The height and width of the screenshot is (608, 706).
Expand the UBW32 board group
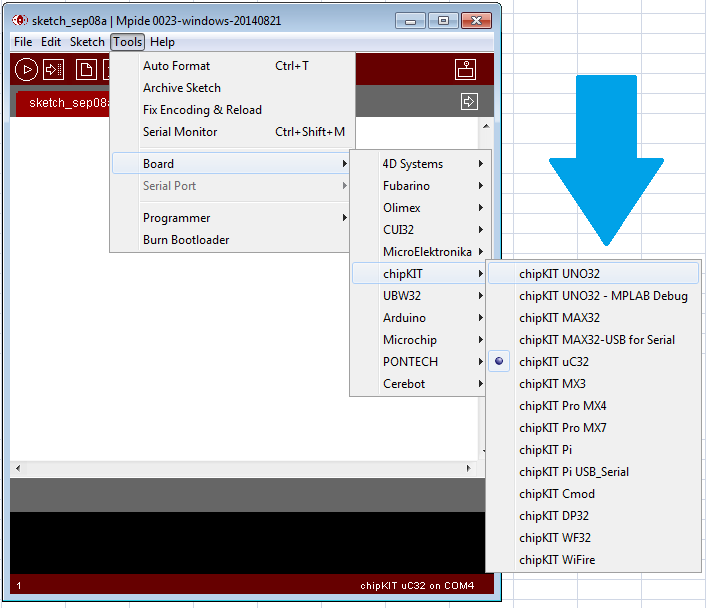tap(418, 296)
